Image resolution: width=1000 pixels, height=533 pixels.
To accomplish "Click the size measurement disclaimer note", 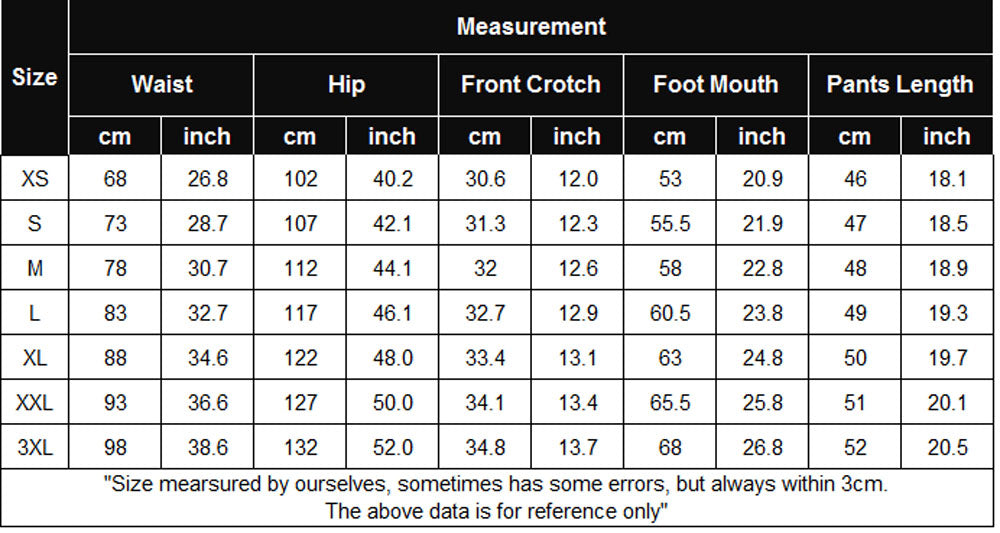I will pyautogui.click(x=496, y=497).
